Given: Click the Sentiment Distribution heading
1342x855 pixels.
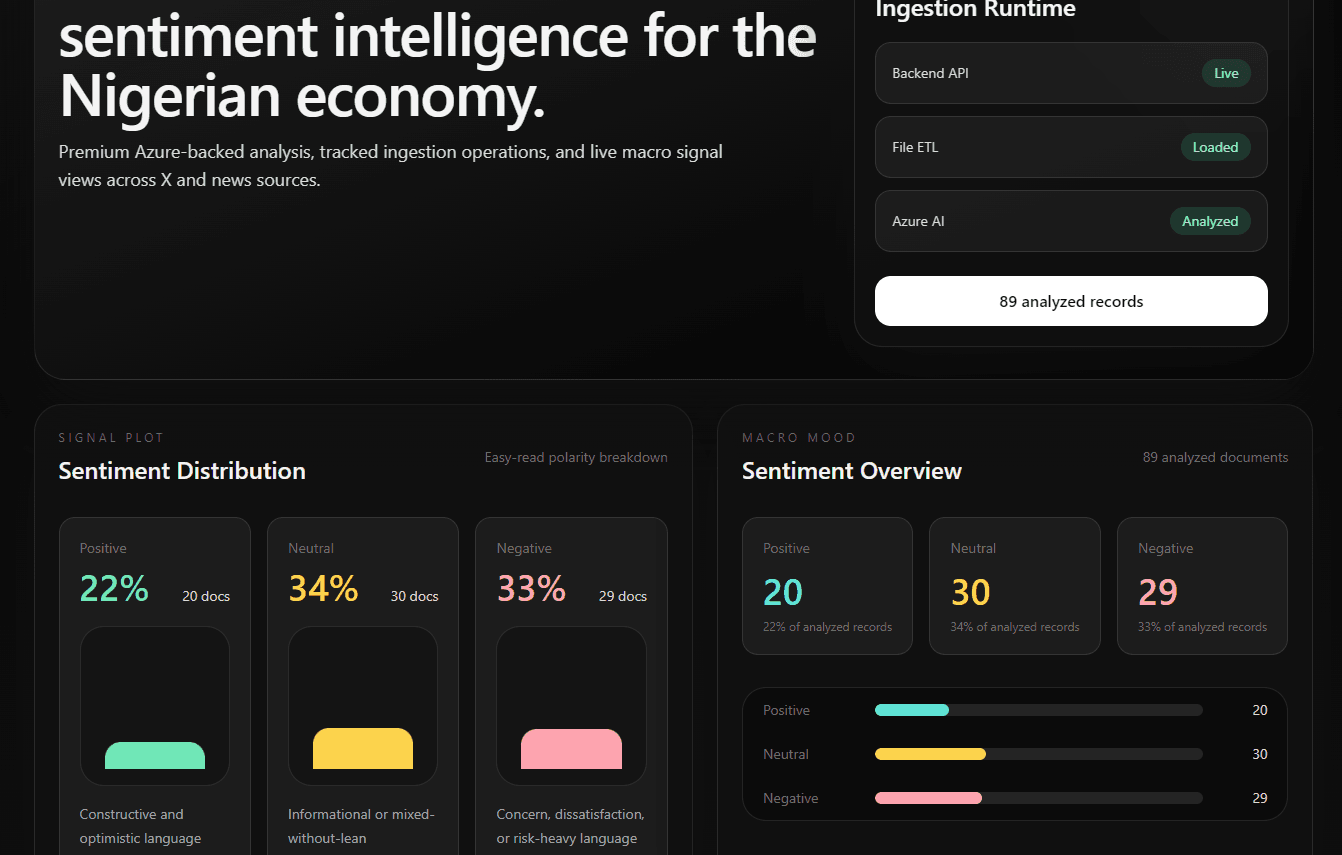Looking at the screenshot, I should click(182, 471).
